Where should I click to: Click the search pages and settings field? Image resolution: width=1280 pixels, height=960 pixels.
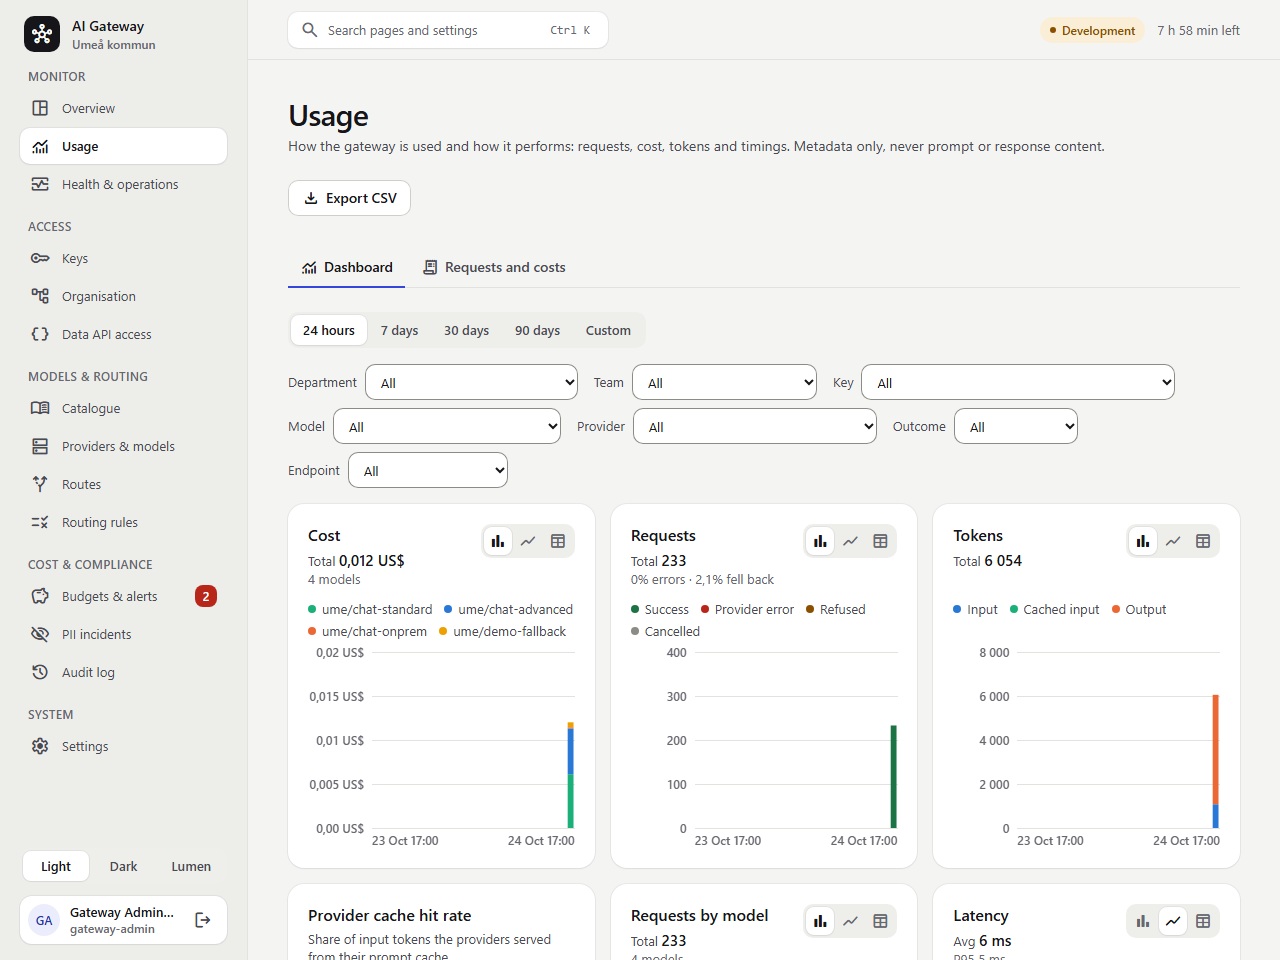tap(448, 30)
